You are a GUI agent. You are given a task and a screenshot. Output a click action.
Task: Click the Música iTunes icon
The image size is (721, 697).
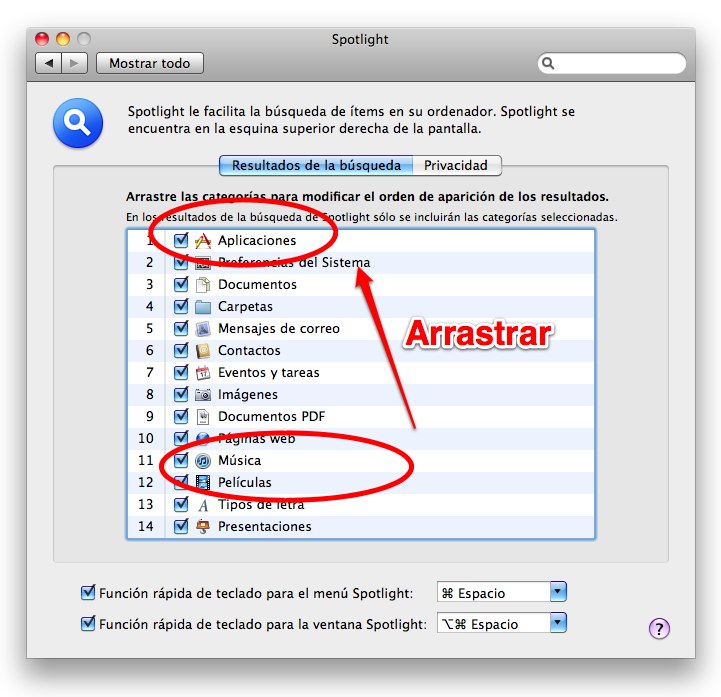(203, 460)
